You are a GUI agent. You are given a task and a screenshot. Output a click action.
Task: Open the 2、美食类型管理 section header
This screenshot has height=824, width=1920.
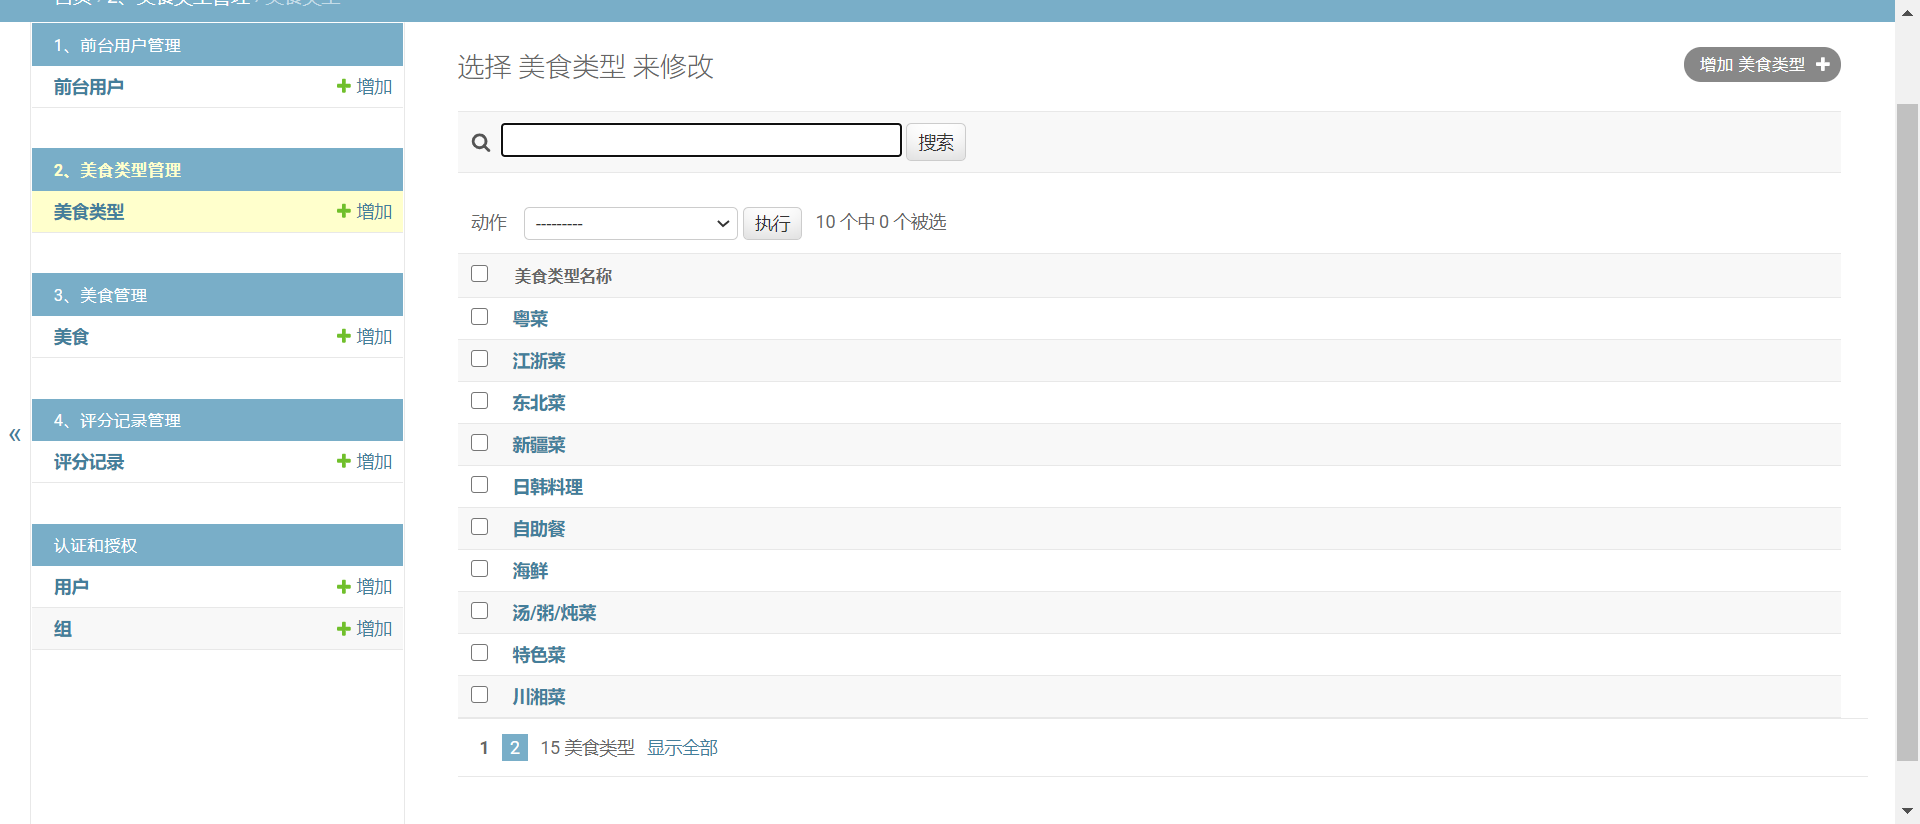tap(117, 170)
